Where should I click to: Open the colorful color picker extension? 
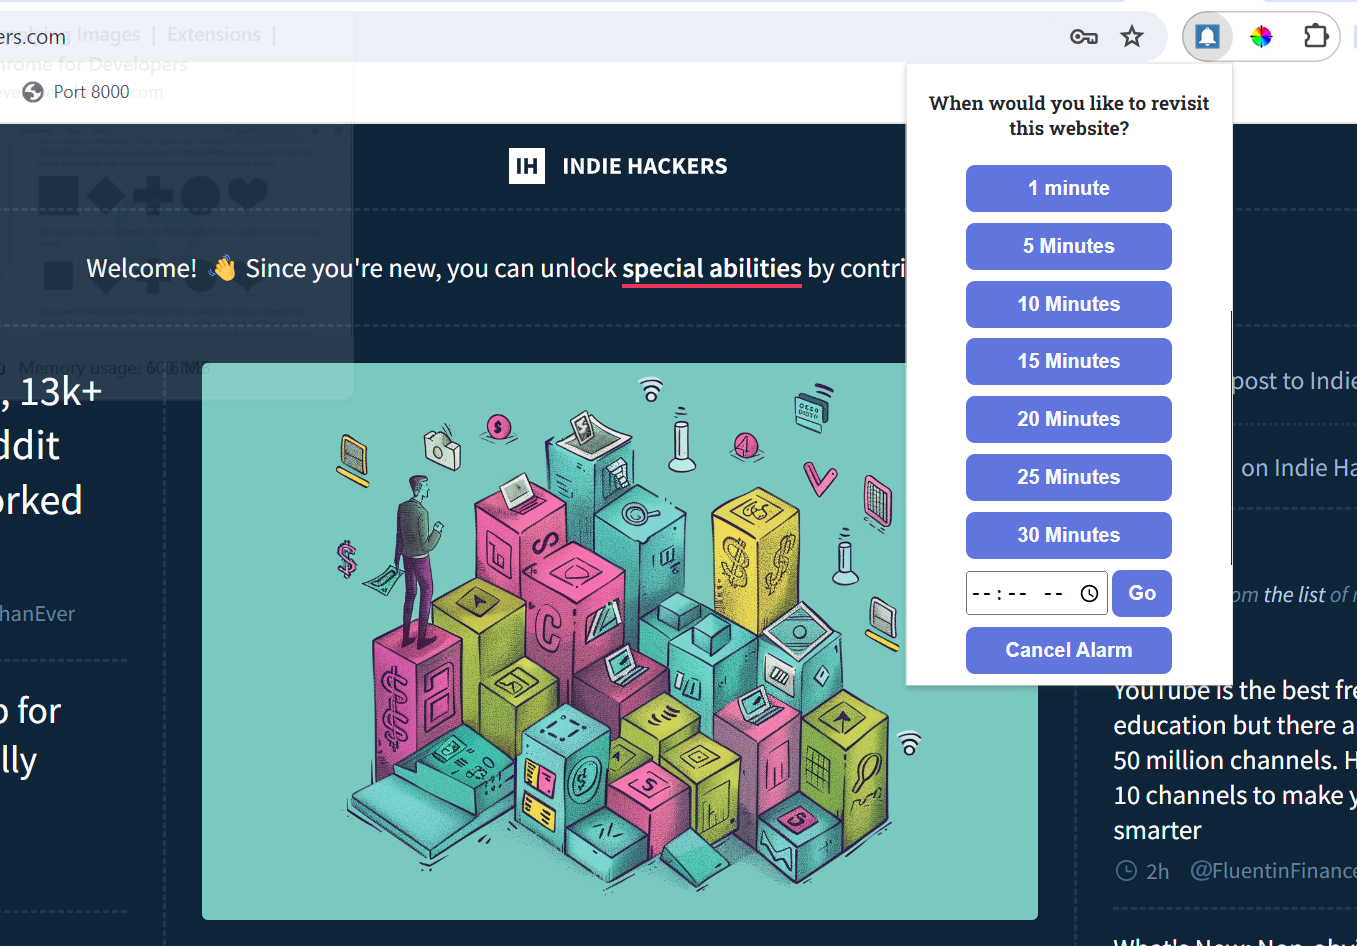(1261, 37)
